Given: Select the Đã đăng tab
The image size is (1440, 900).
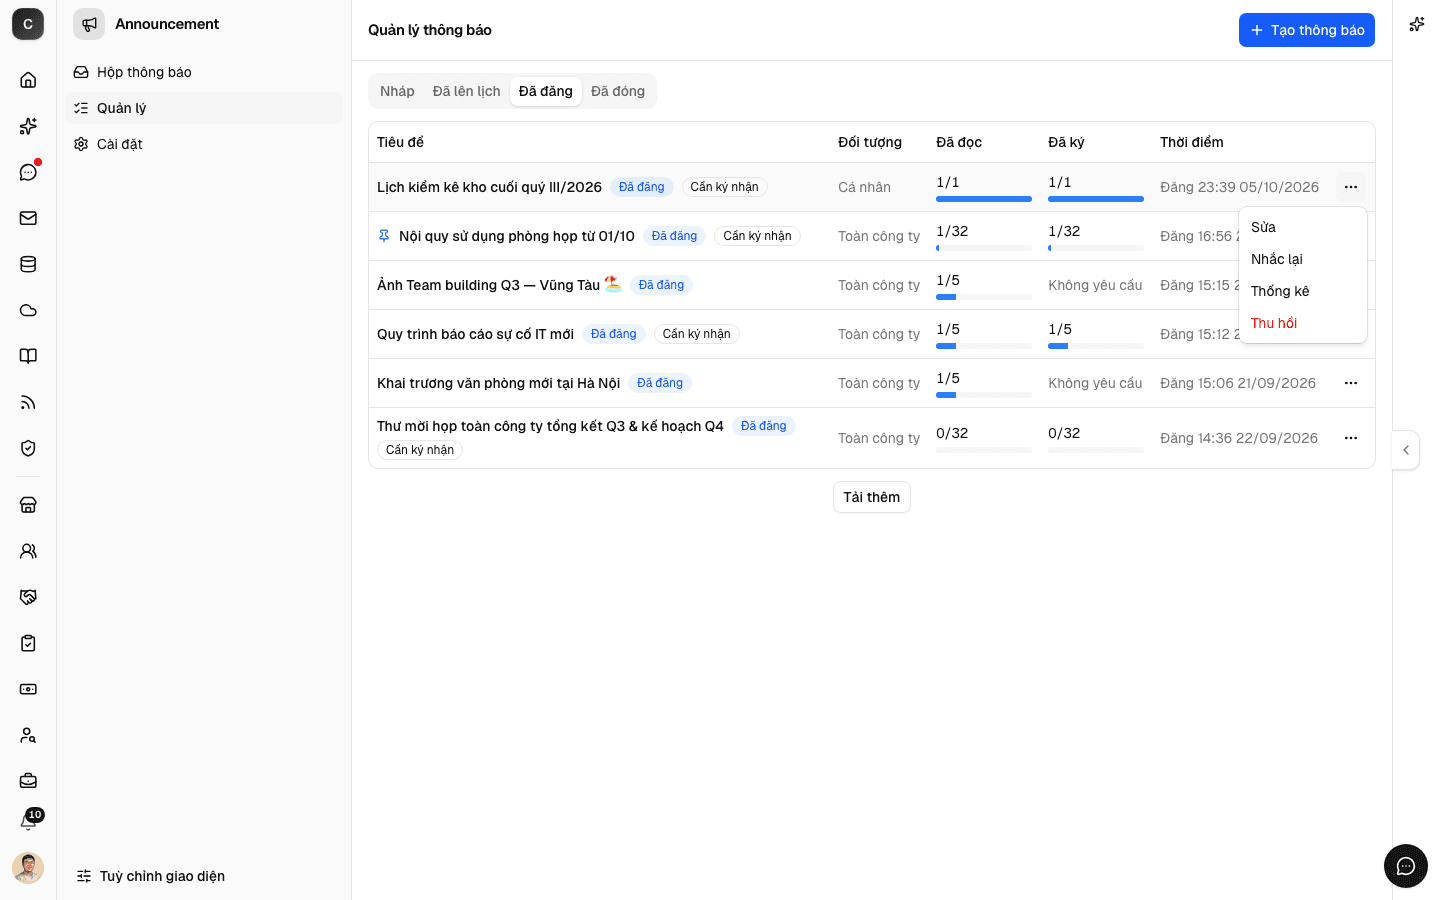Looking at the screenshot, I should coord(546,91).
